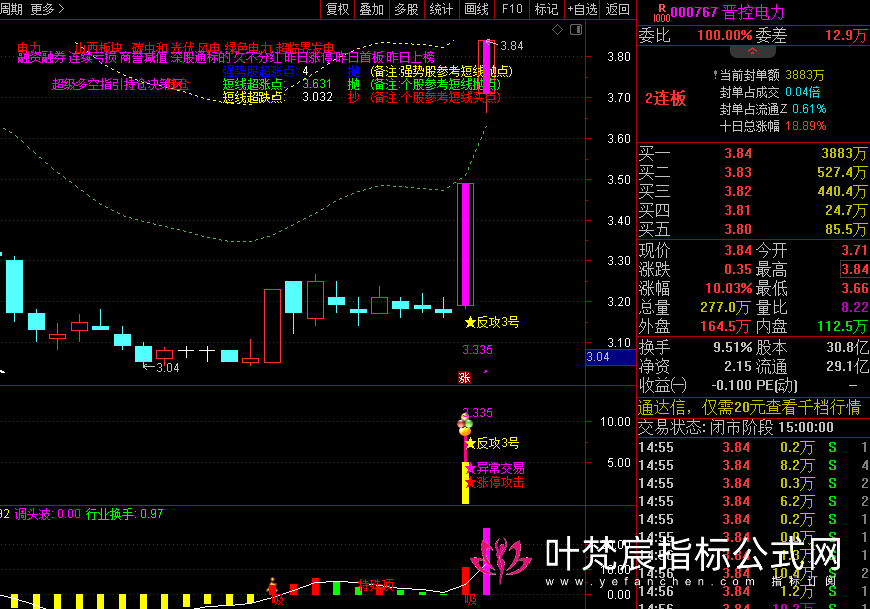Click the 叠加 overlay button

[372, 9]
